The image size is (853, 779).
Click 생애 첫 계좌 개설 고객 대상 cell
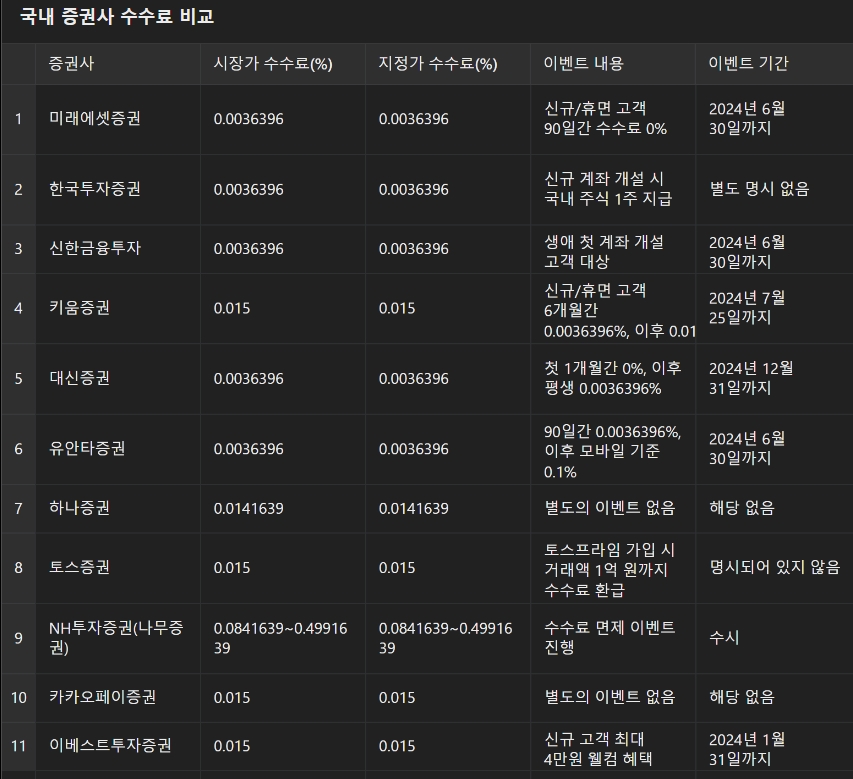tap(613, 249)
